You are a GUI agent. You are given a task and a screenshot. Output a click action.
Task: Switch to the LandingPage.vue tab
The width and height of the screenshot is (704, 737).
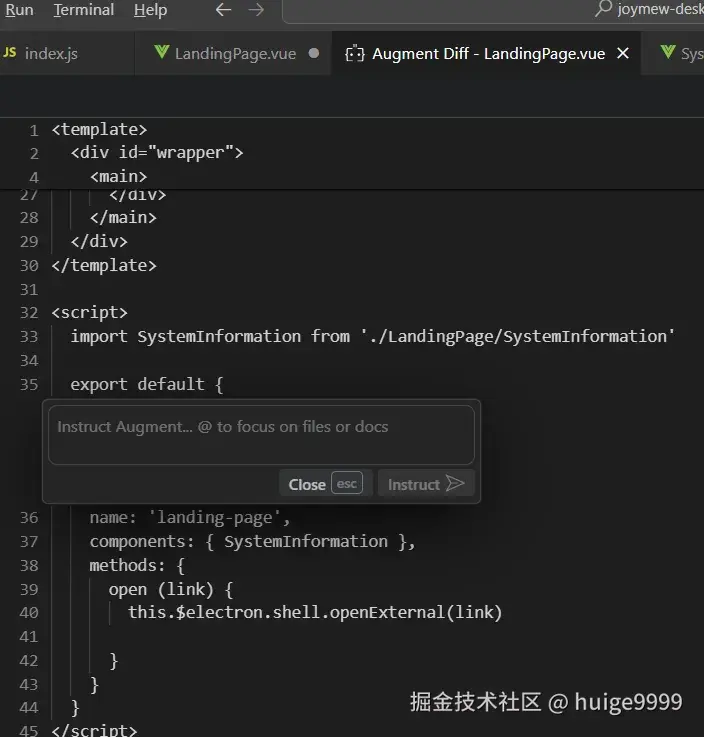[233, 54]
